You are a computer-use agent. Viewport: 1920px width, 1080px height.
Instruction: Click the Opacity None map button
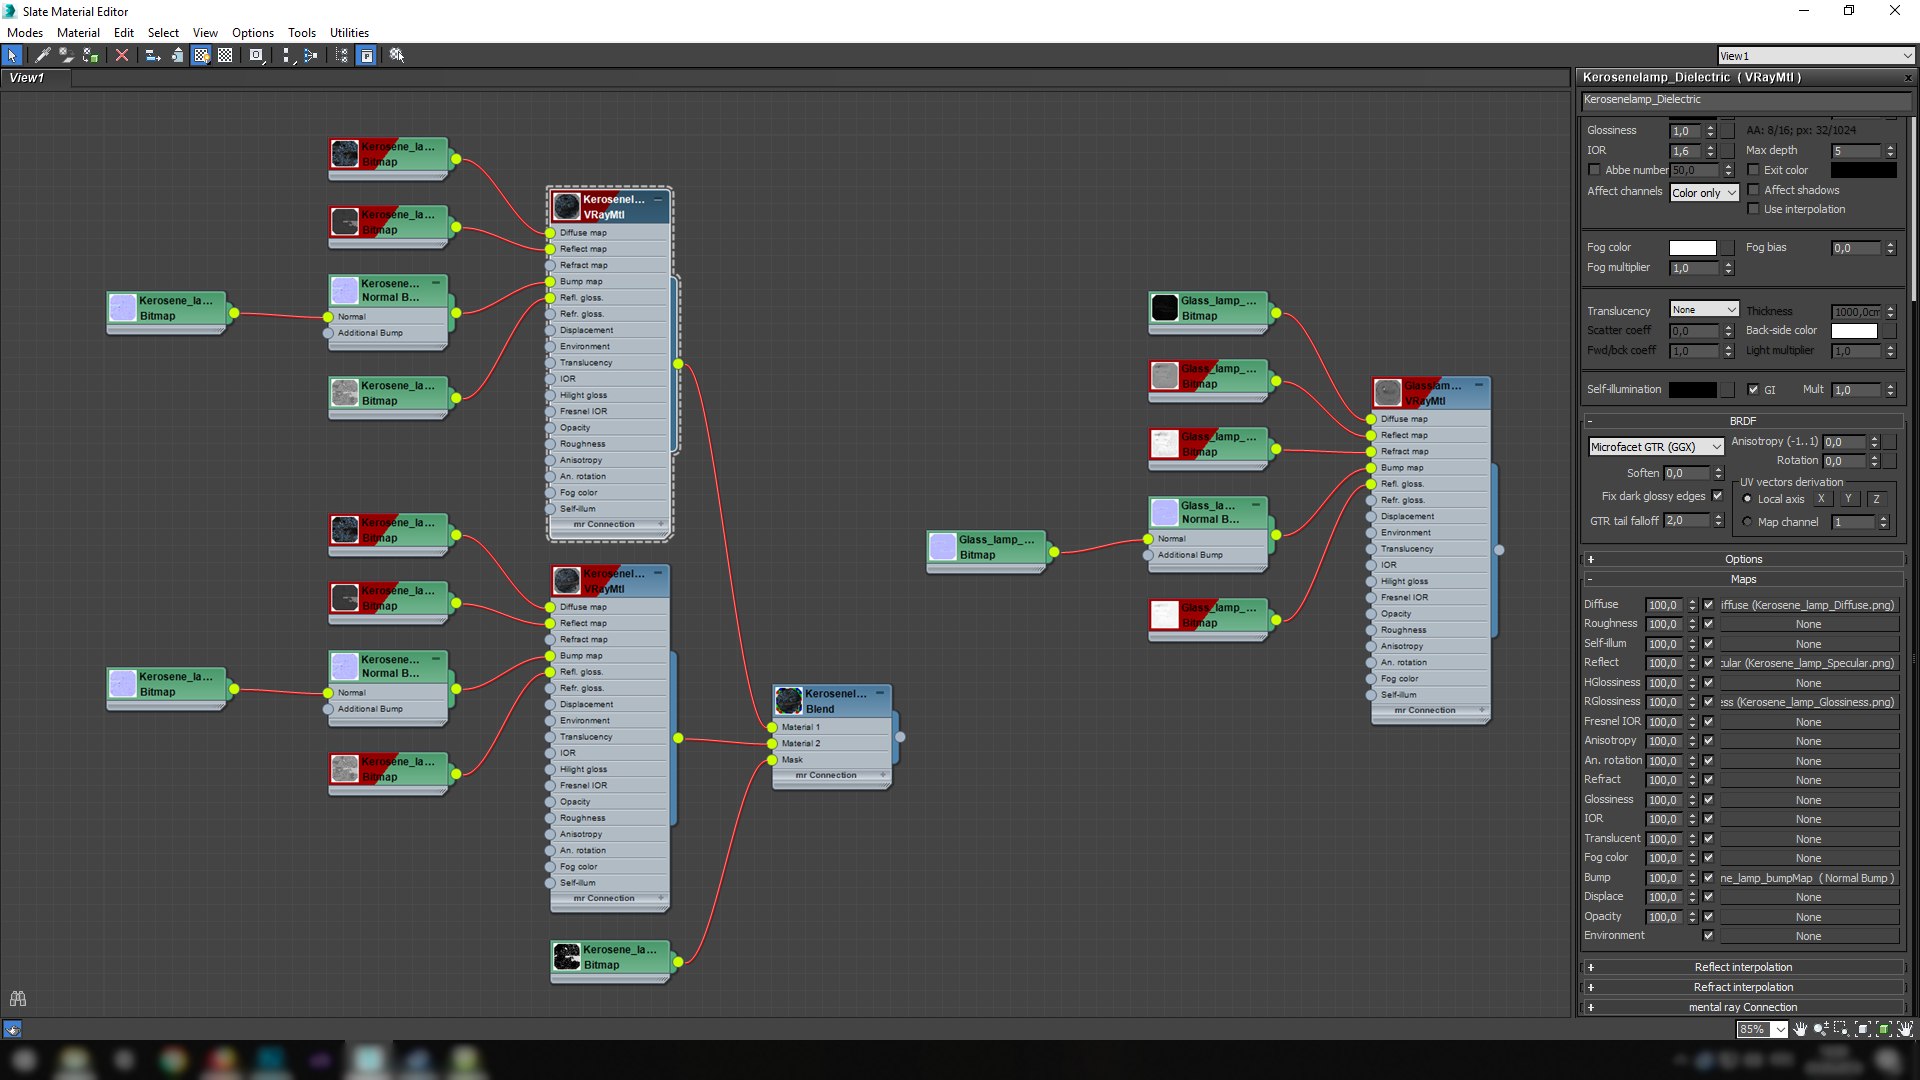coord(1808,917)
